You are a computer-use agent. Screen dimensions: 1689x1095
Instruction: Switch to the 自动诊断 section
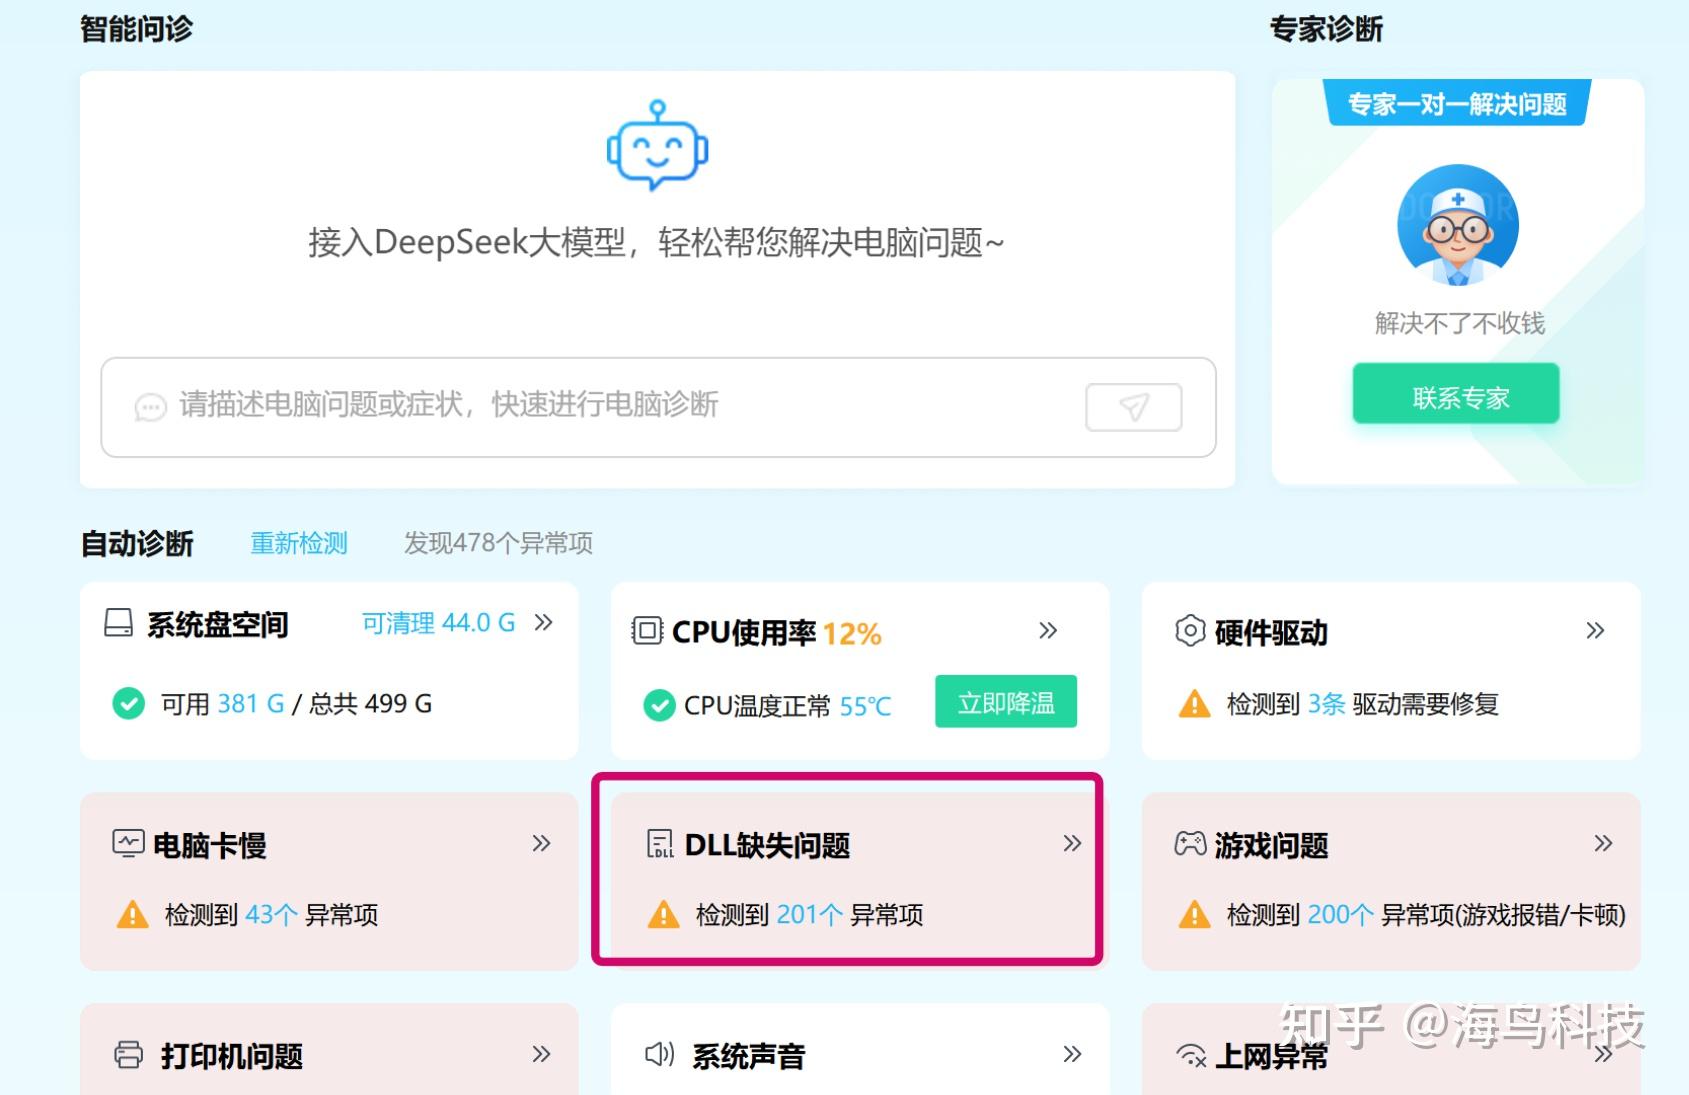pyautogui.click(x=137, y=543)
